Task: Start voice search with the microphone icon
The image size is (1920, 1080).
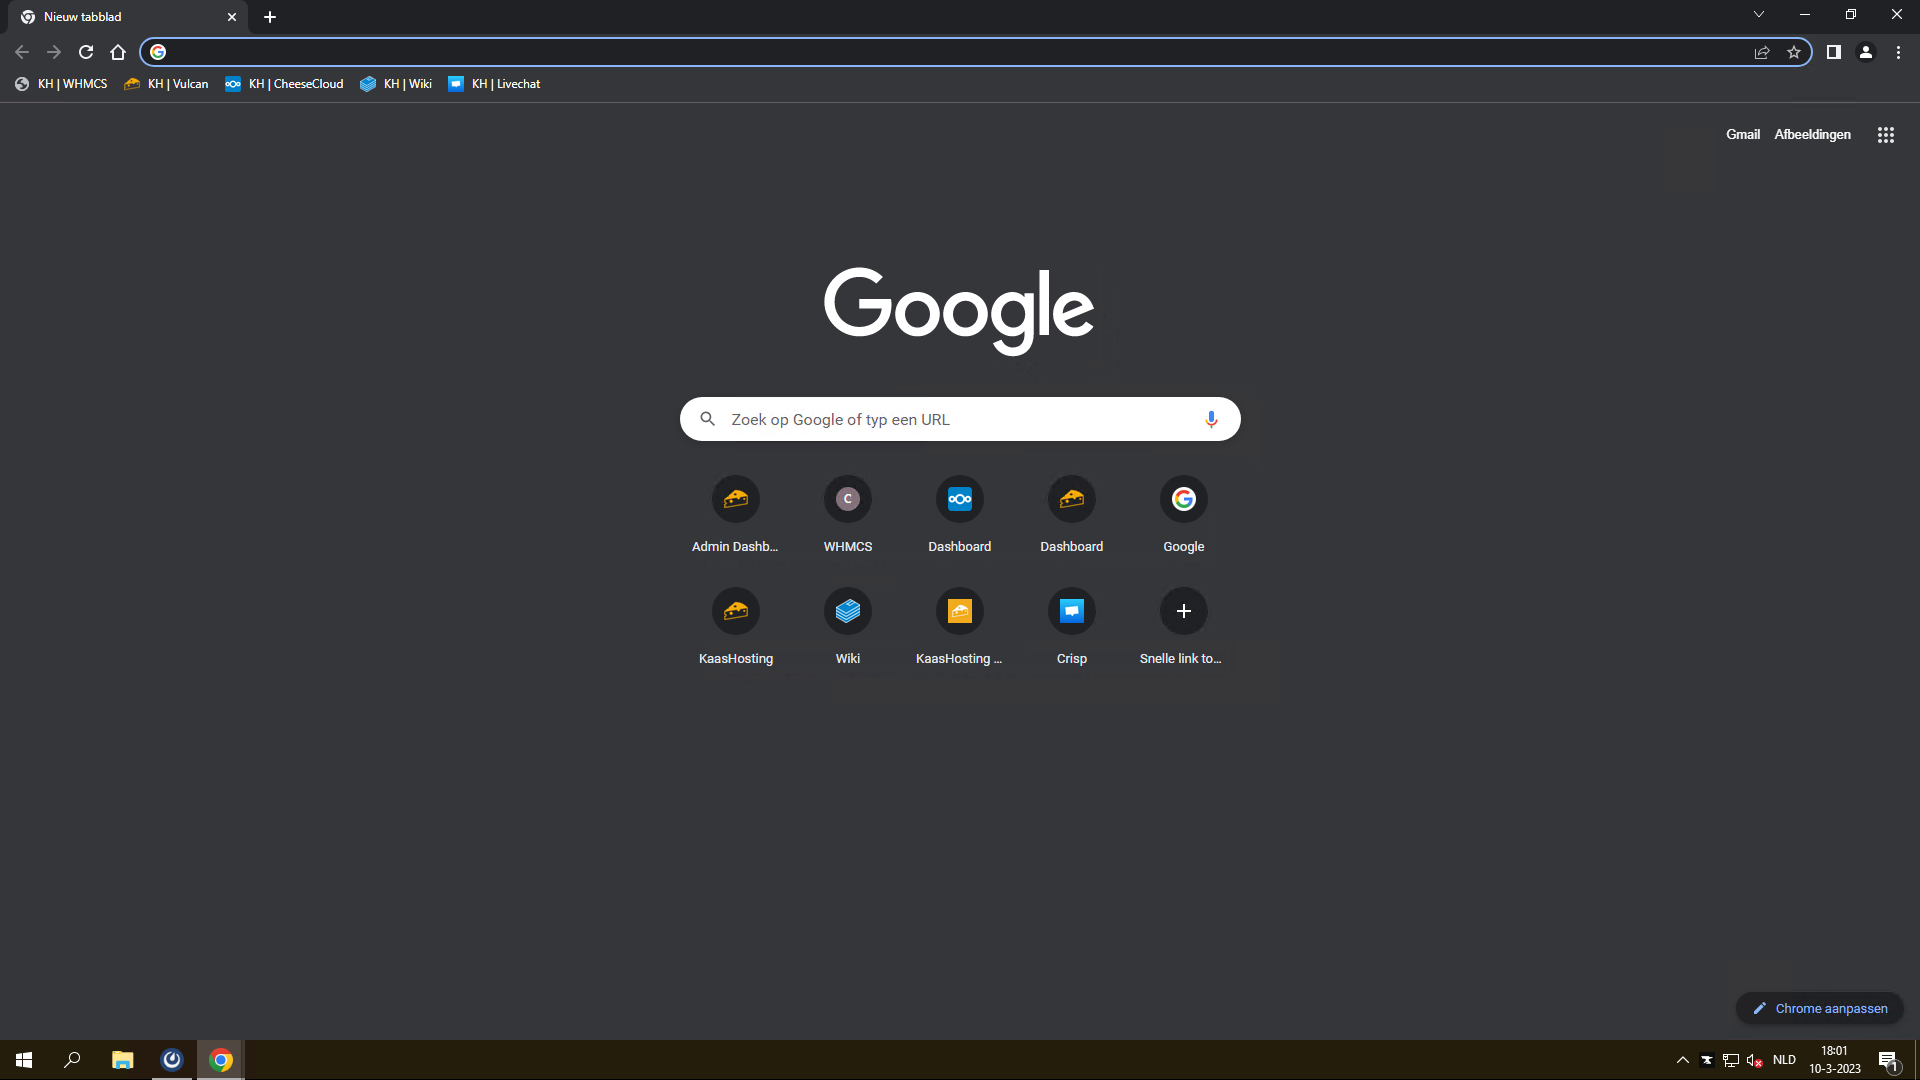Action: [x=1211, y=419]
